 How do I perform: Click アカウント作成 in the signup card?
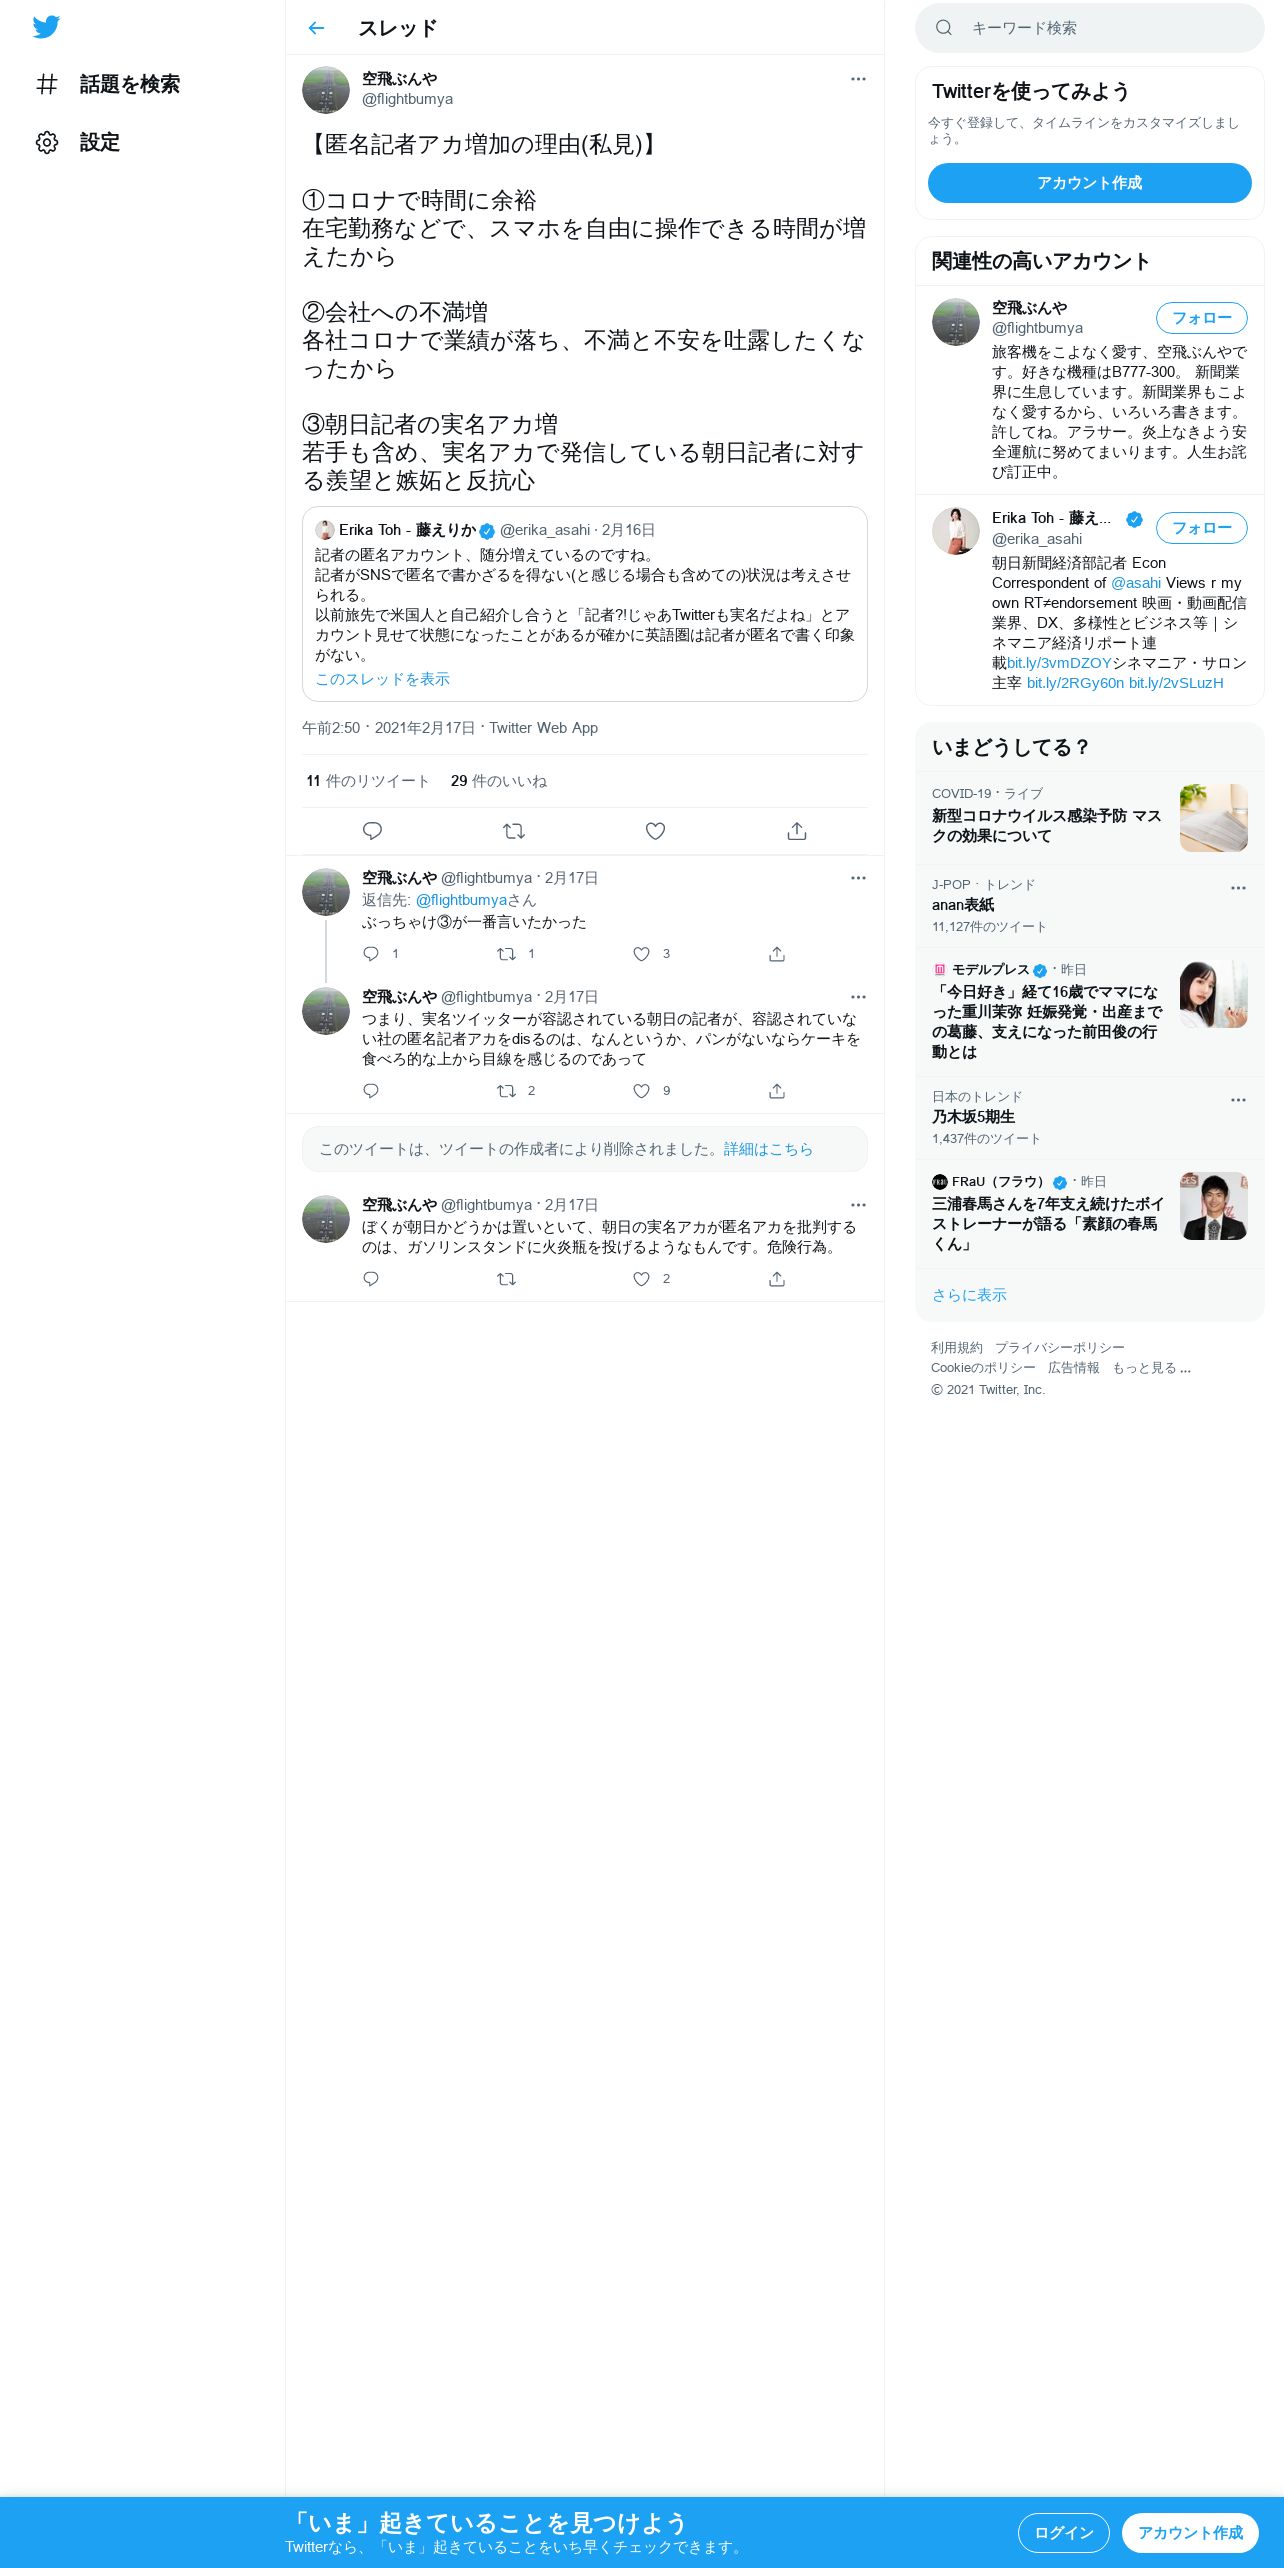[x=1090, y=183]
